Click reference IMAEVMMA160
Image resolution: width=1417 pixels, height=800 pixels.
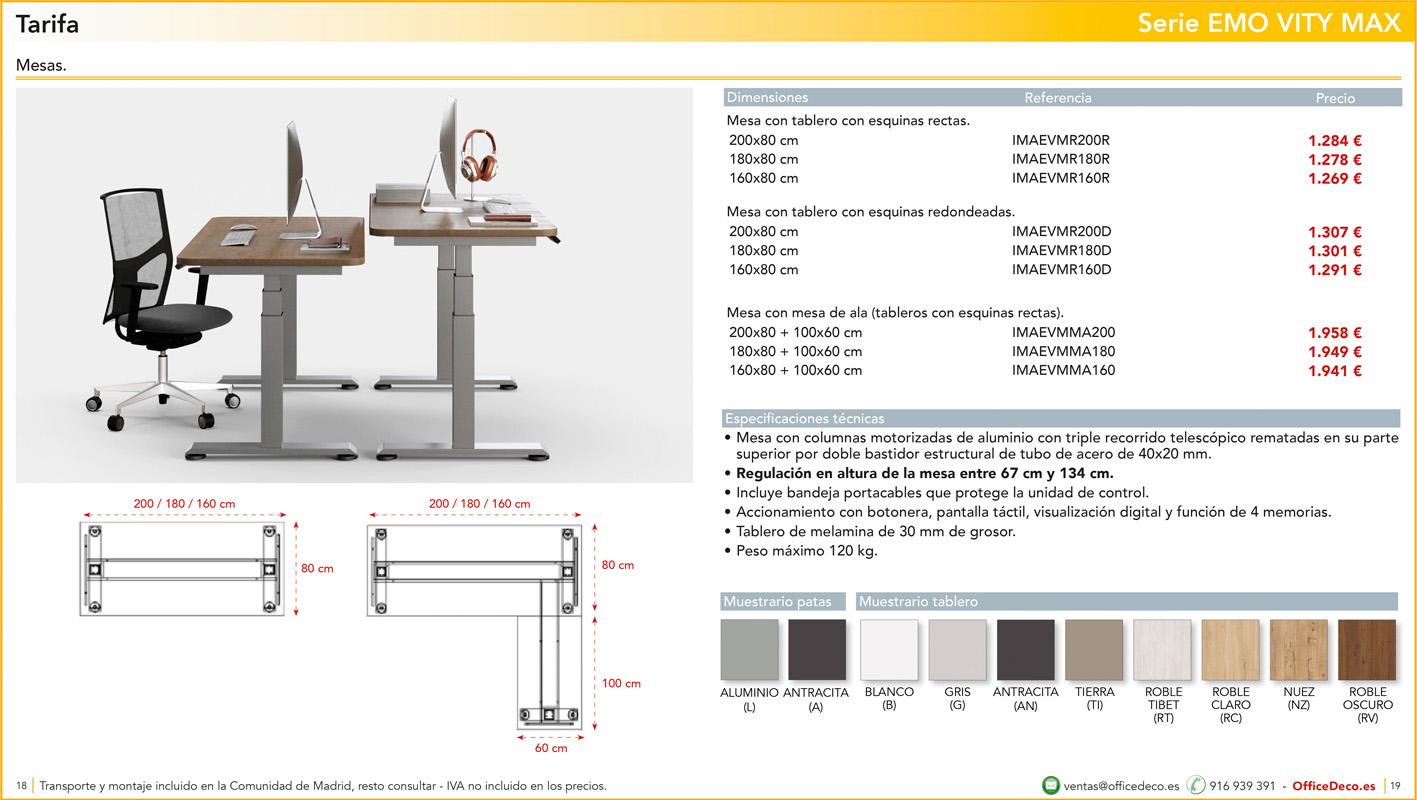1063,371
